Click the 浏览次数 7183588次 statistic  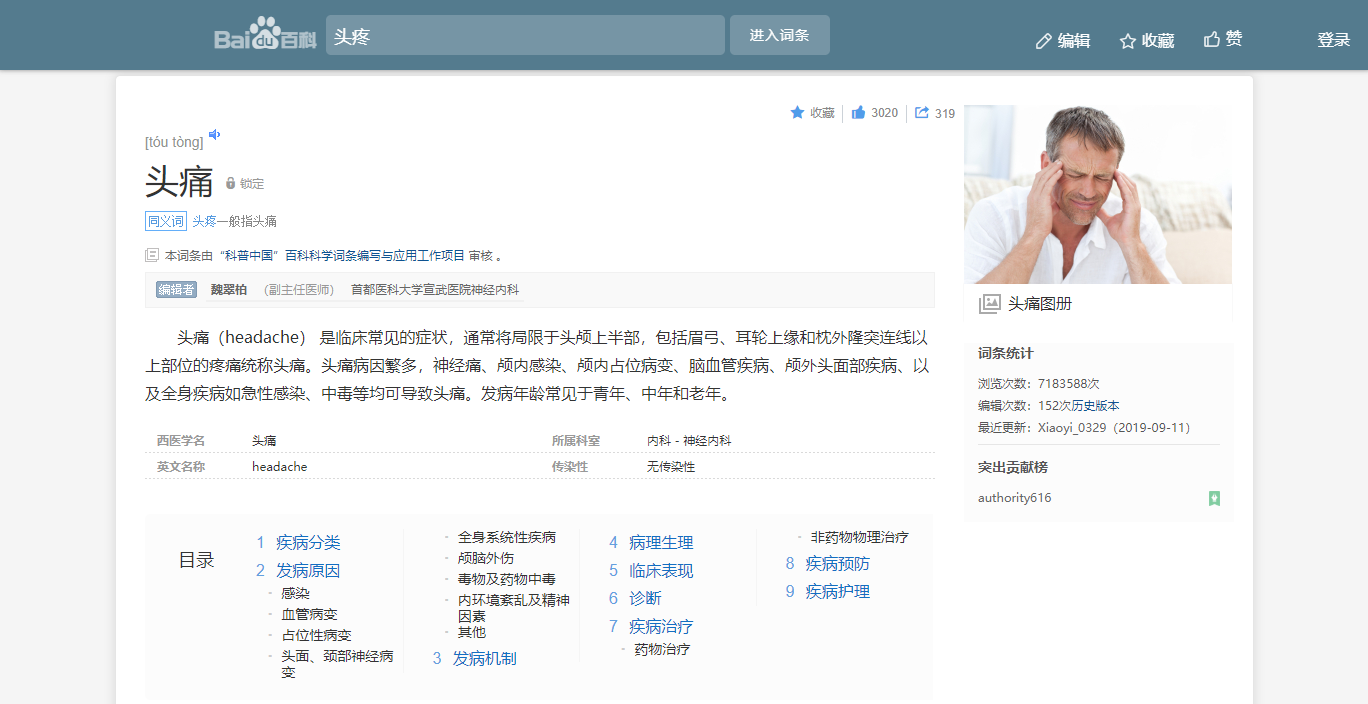pyautogui.click(x=1039, y=384)
